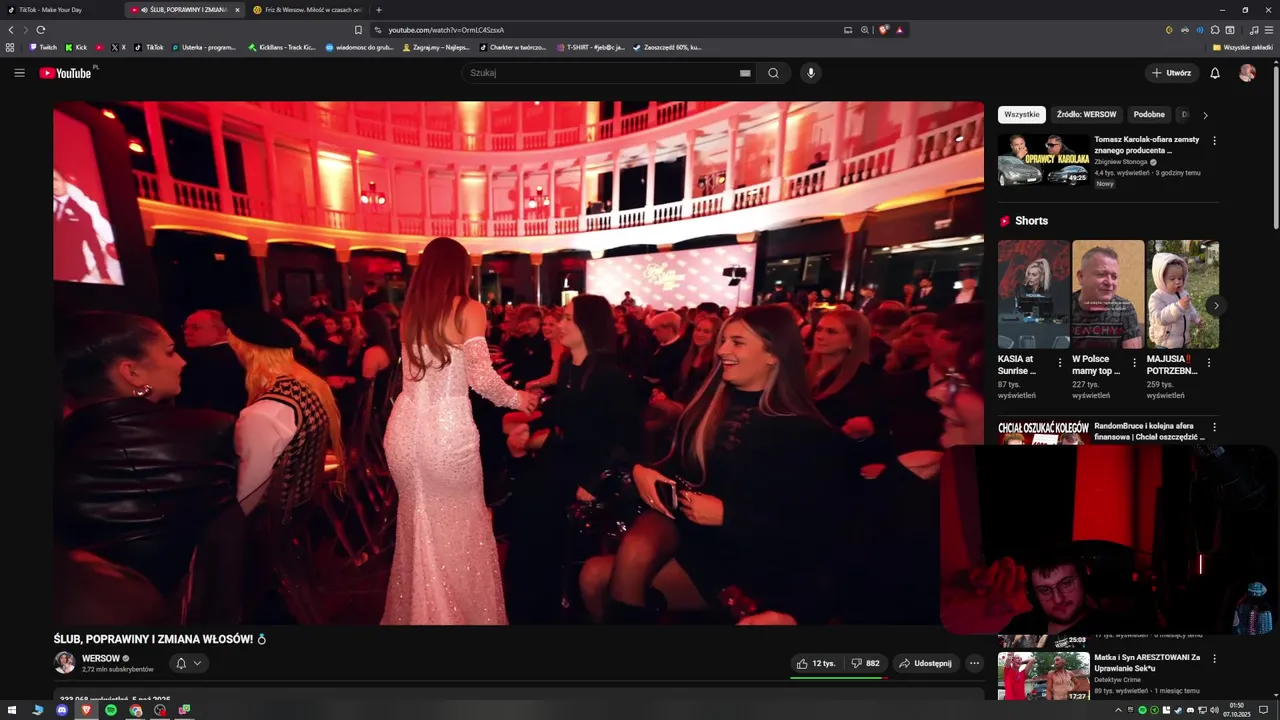Open the Tomasz Karolak video thumbnail
Image resolution: width=1280 pixels, height=720 pixels.
click(x=1044, y=160)
